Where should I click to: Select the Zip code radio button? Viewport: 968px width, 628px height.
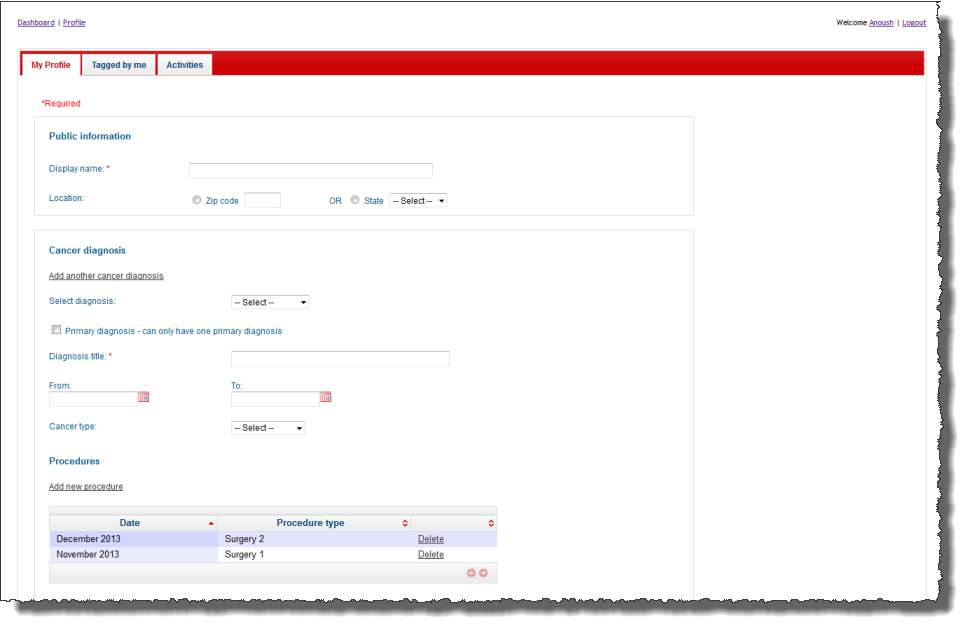point(197,200)
